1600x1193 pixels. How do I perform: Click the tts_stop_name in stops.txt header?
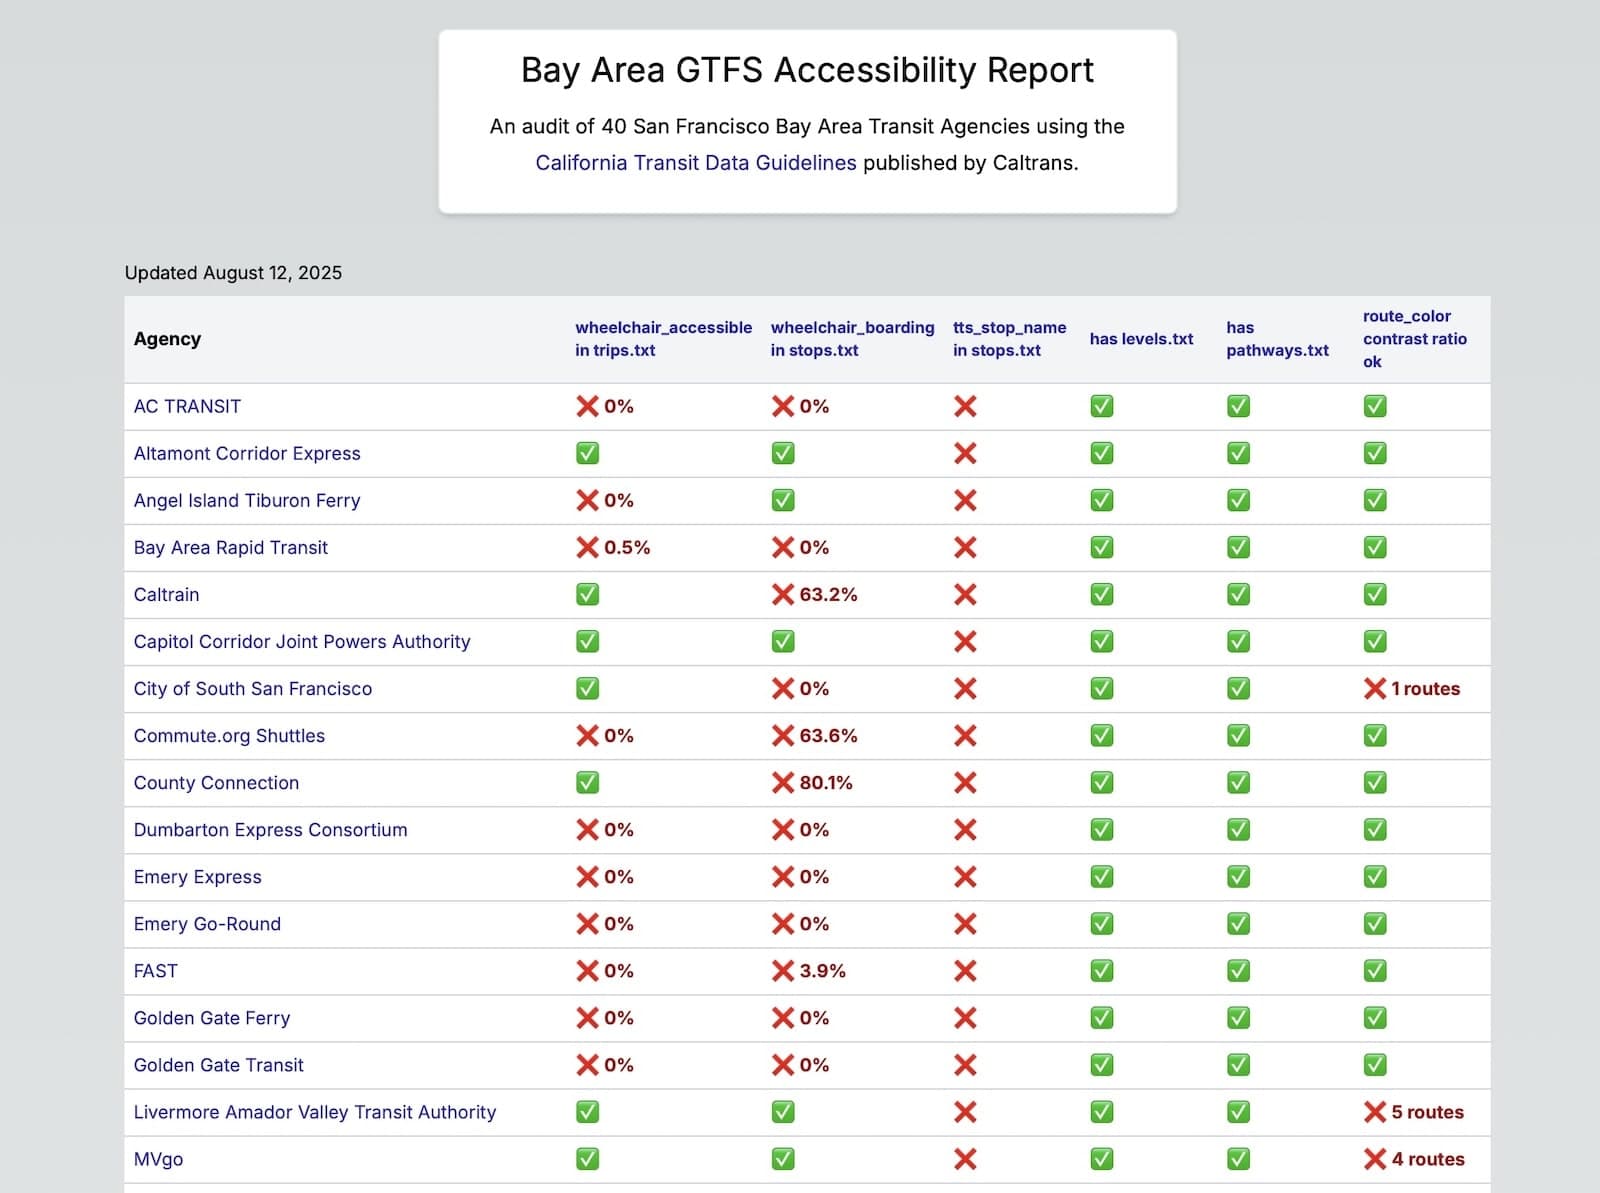pyautogui.click(x=1009, y=339)
